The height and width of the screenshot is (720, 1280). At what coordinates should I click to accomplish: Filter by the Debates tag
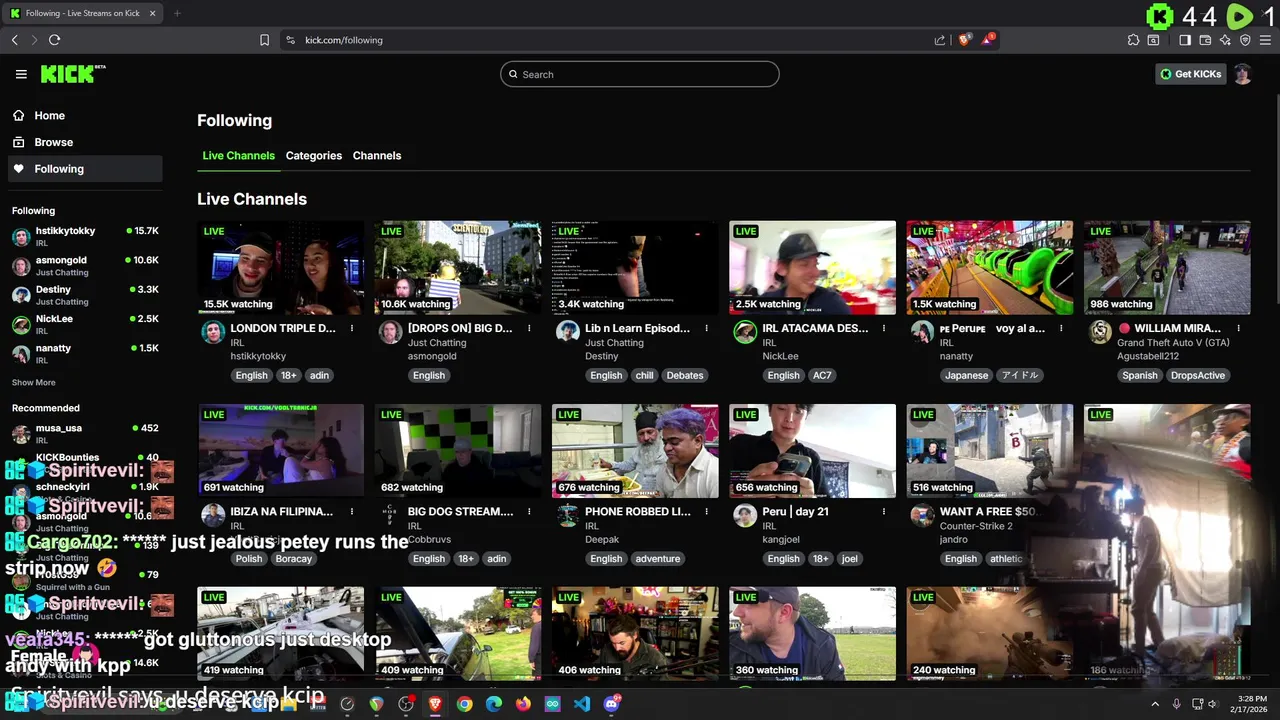coord(685,375)
